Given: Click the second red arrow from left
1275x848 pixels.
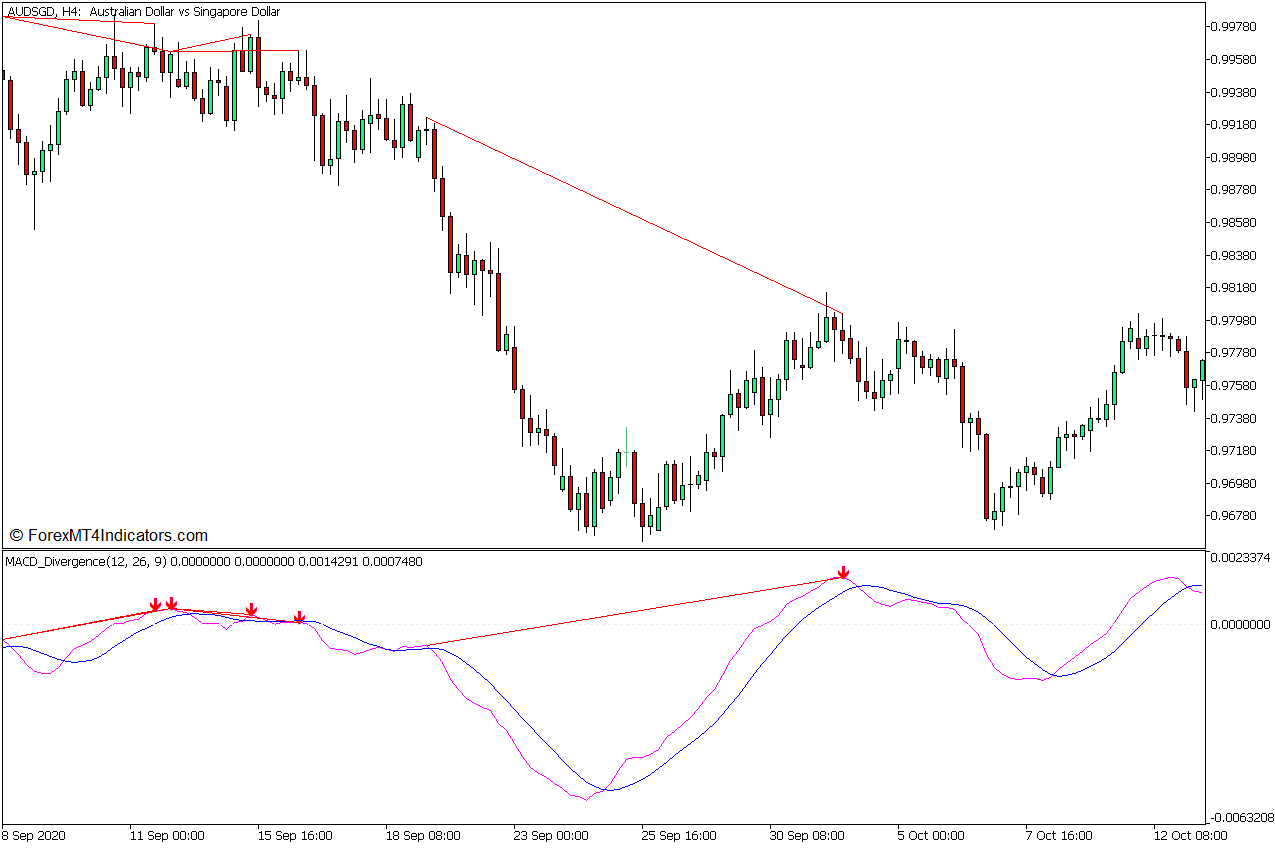Looking at the screenshot, I should (172, 603).
